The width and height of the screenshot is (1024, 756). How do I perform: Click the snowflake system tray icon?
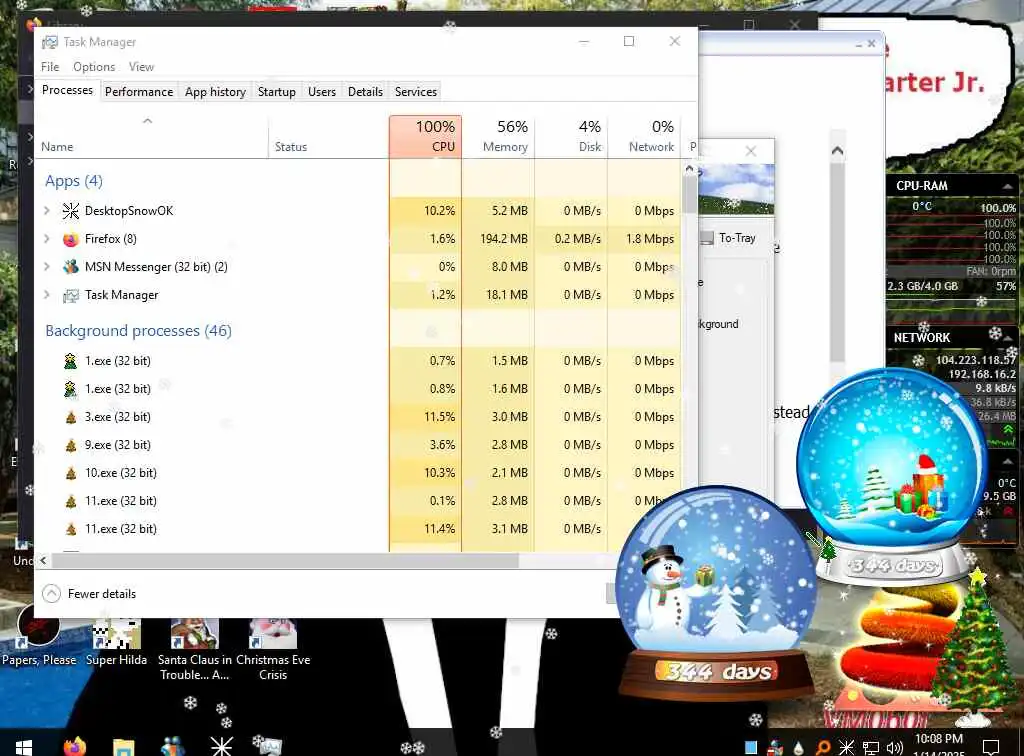point(846,748)
